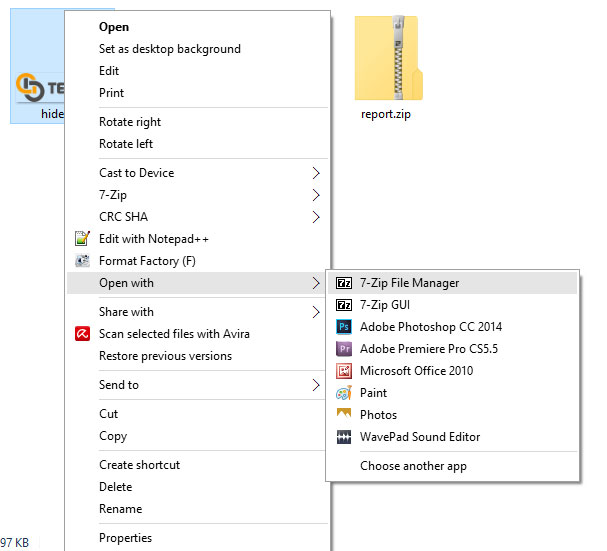Choose Edit with Notepad++
607x551 pixels.
click(x=197, y=239)
